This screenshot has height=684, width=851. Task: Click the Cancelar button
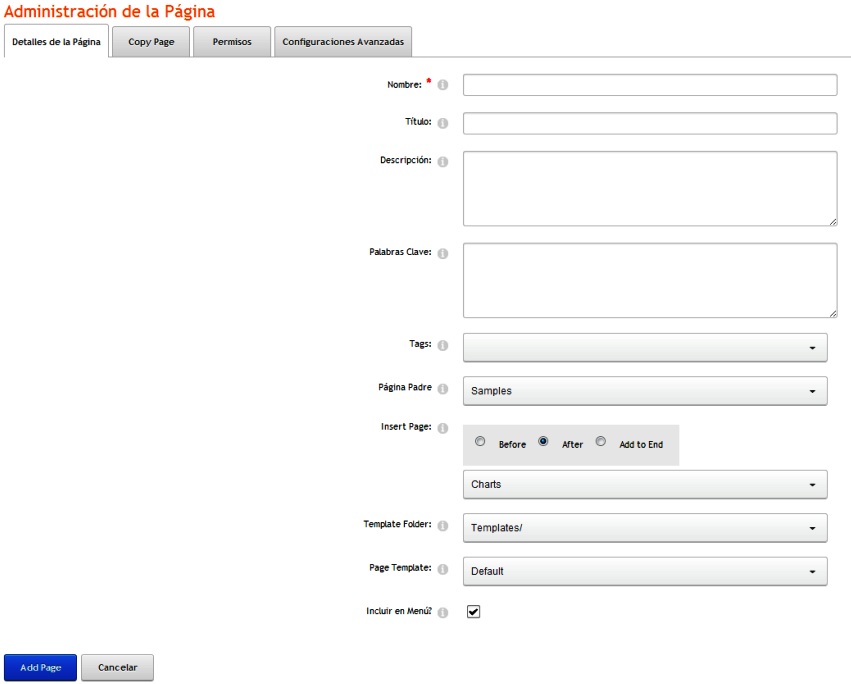point(117,667)
